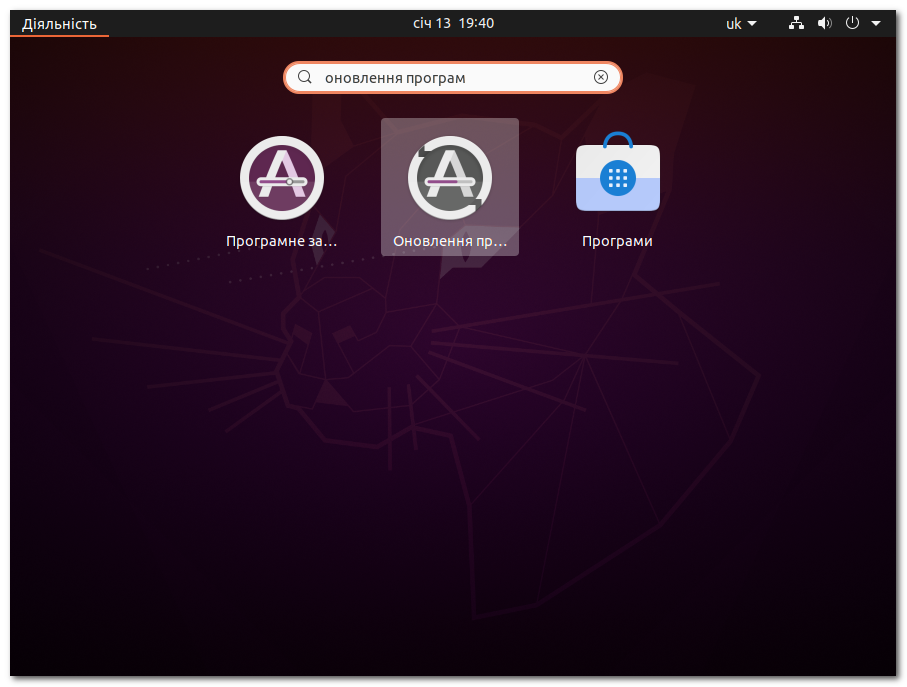
Task: Click the power status icon
Action: point(852,22)
